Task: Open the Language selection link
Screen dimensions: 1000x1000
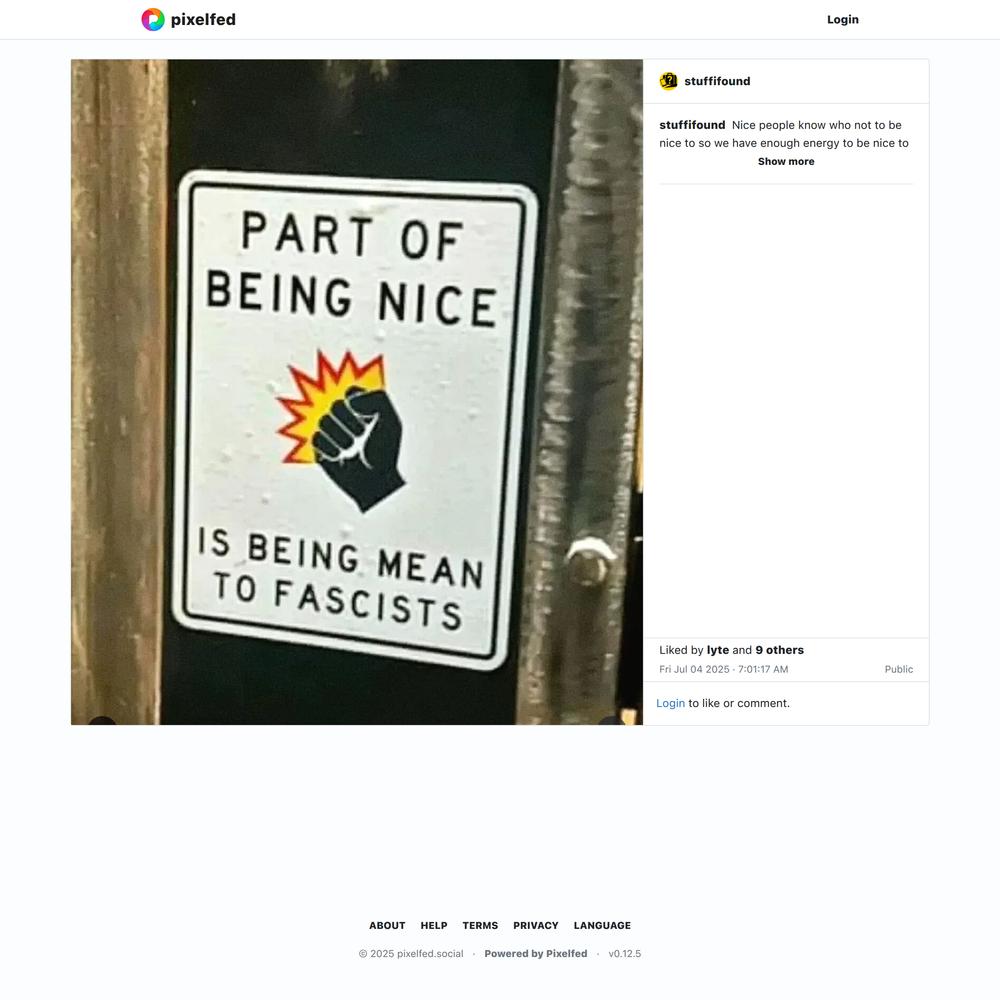Action: pos(602,925)
